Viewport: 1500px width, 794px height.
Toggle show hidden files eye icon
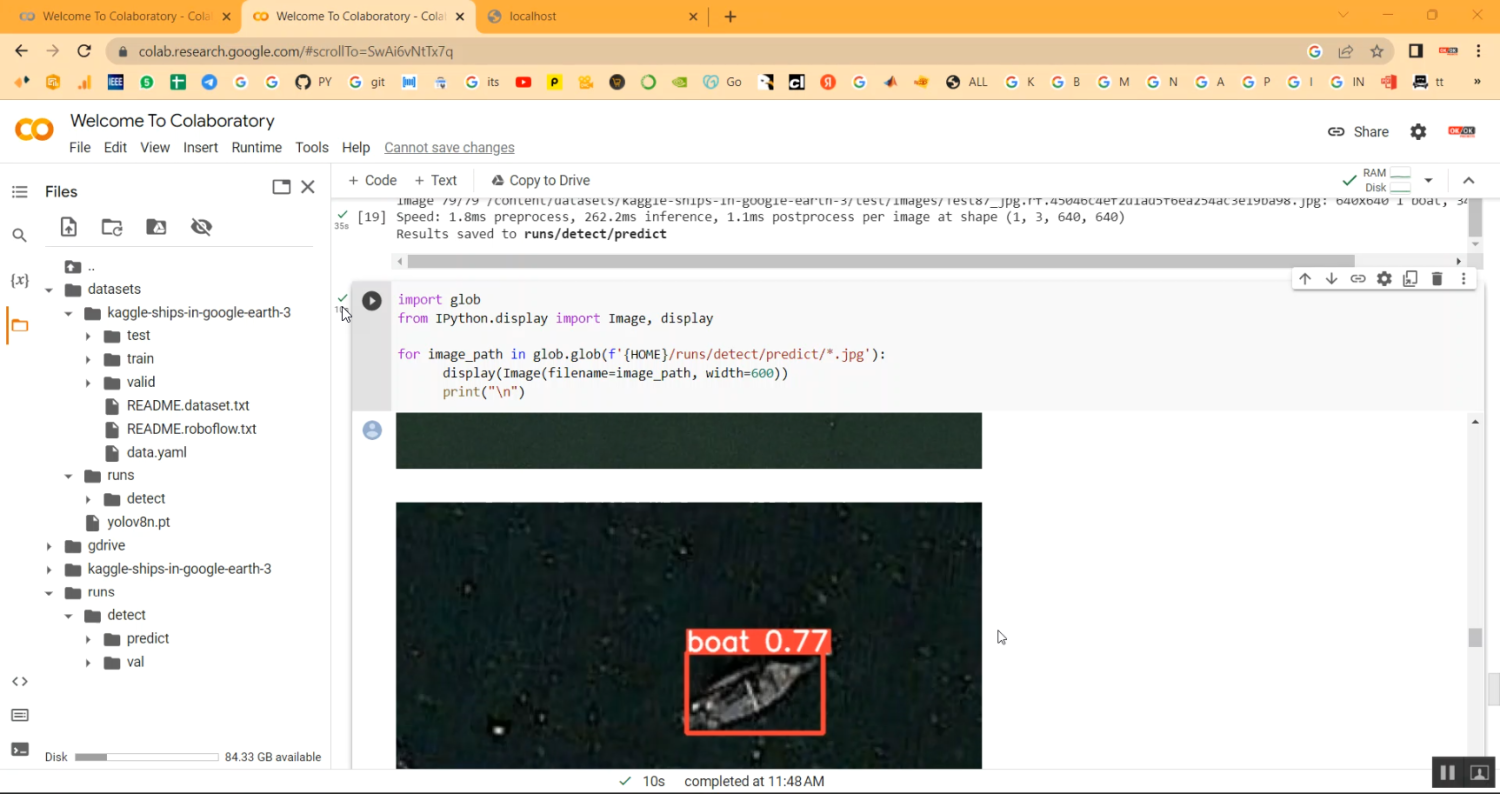(x=201, y=227)
